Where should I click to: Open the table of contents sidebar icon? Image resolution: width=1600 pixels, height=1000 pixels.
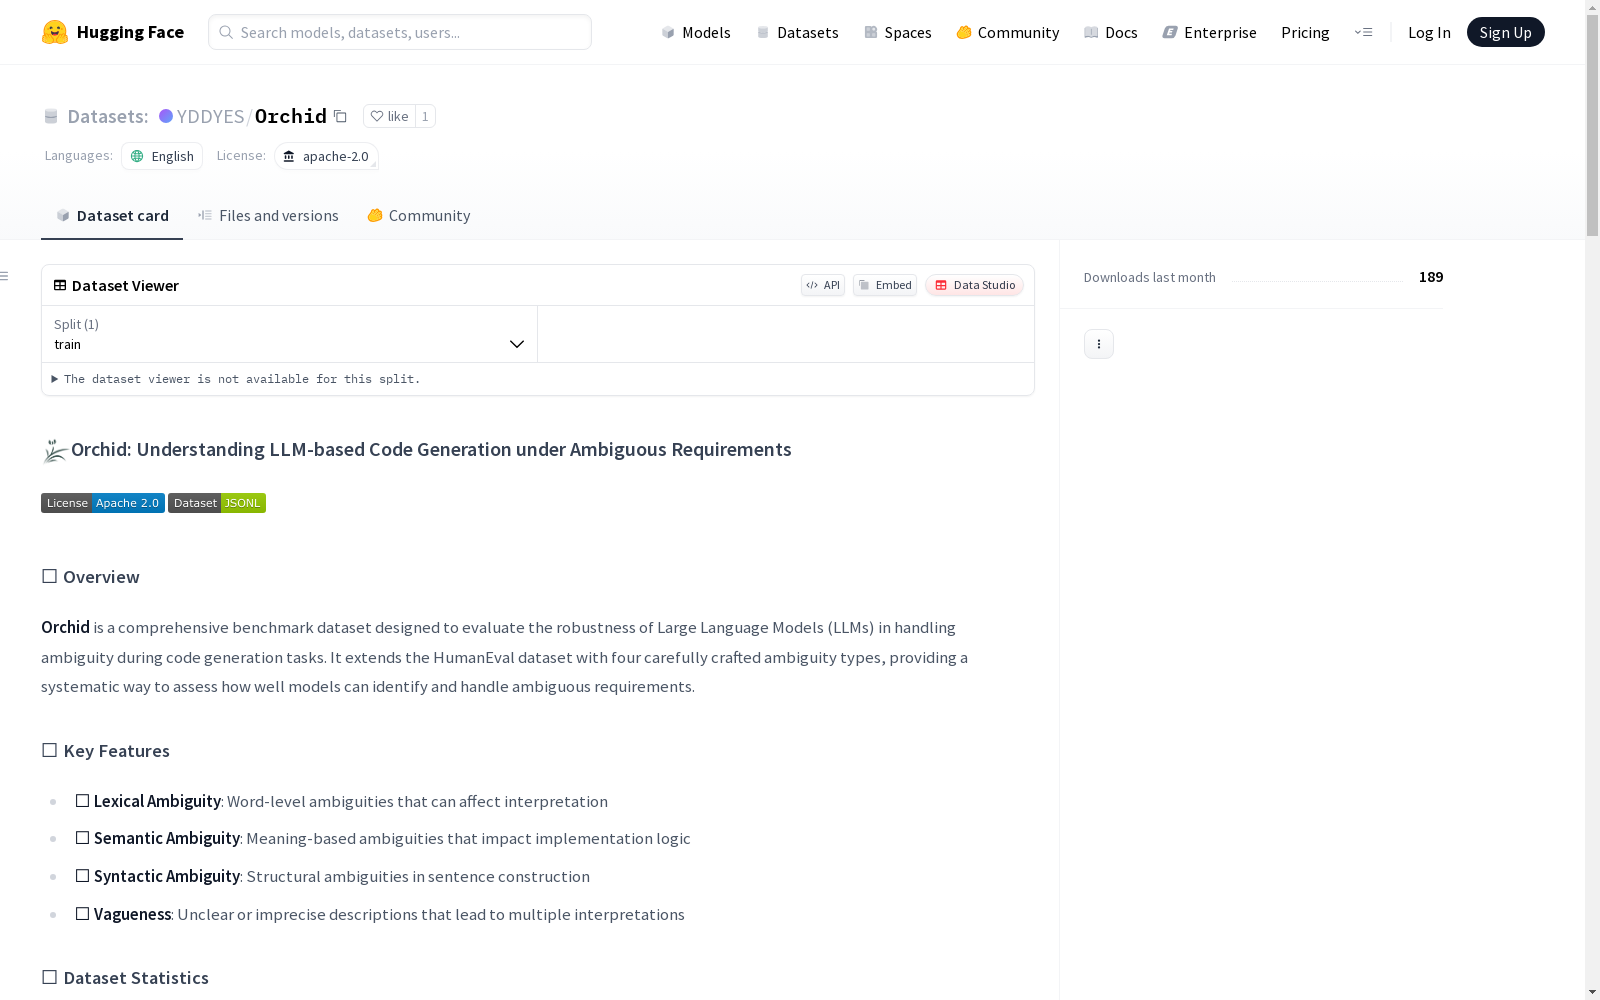click(5, 276)
